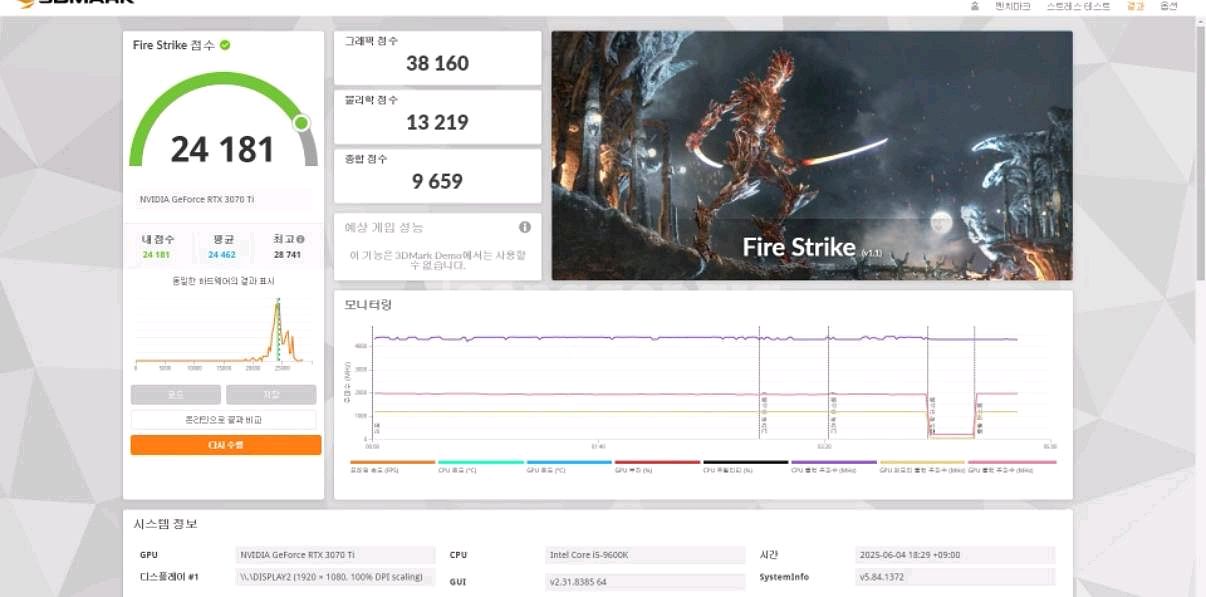
Task: Click the display #1 DISPLAY2 resolution field
Action: [x=335, y=577]
